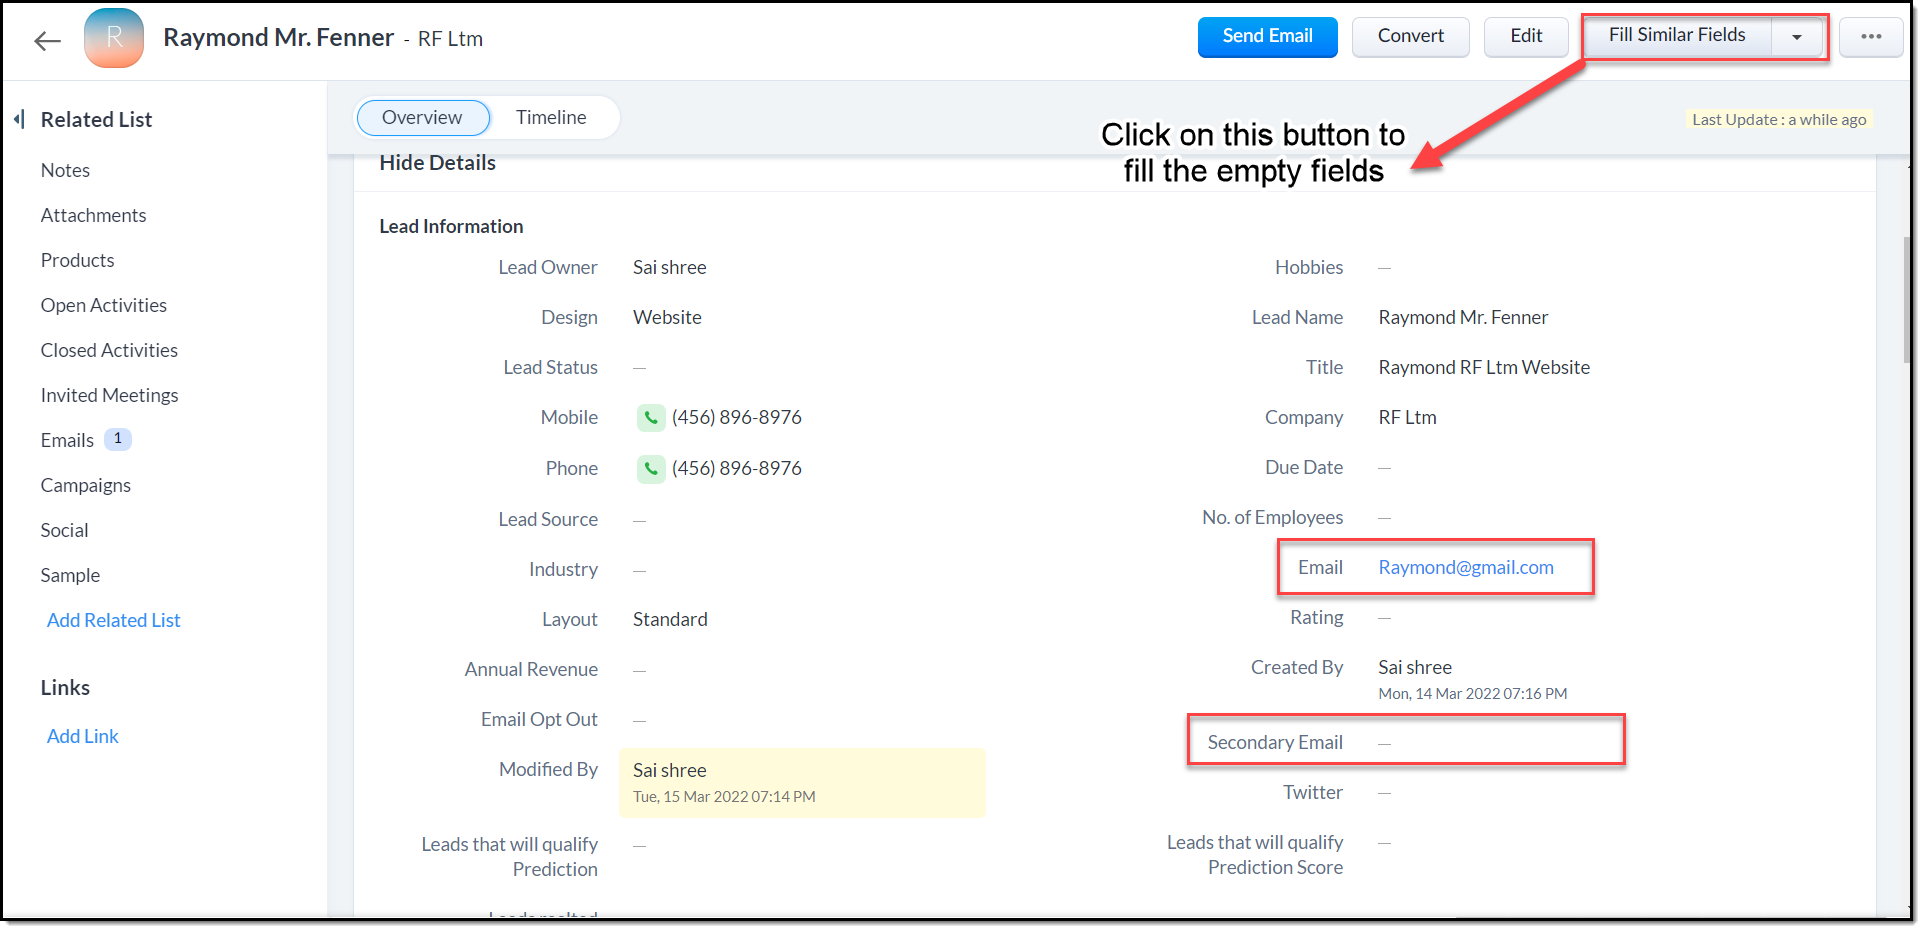Click the Add Related List link
The width and height of the screenshot is (1923, 931).
click(113, 621)
